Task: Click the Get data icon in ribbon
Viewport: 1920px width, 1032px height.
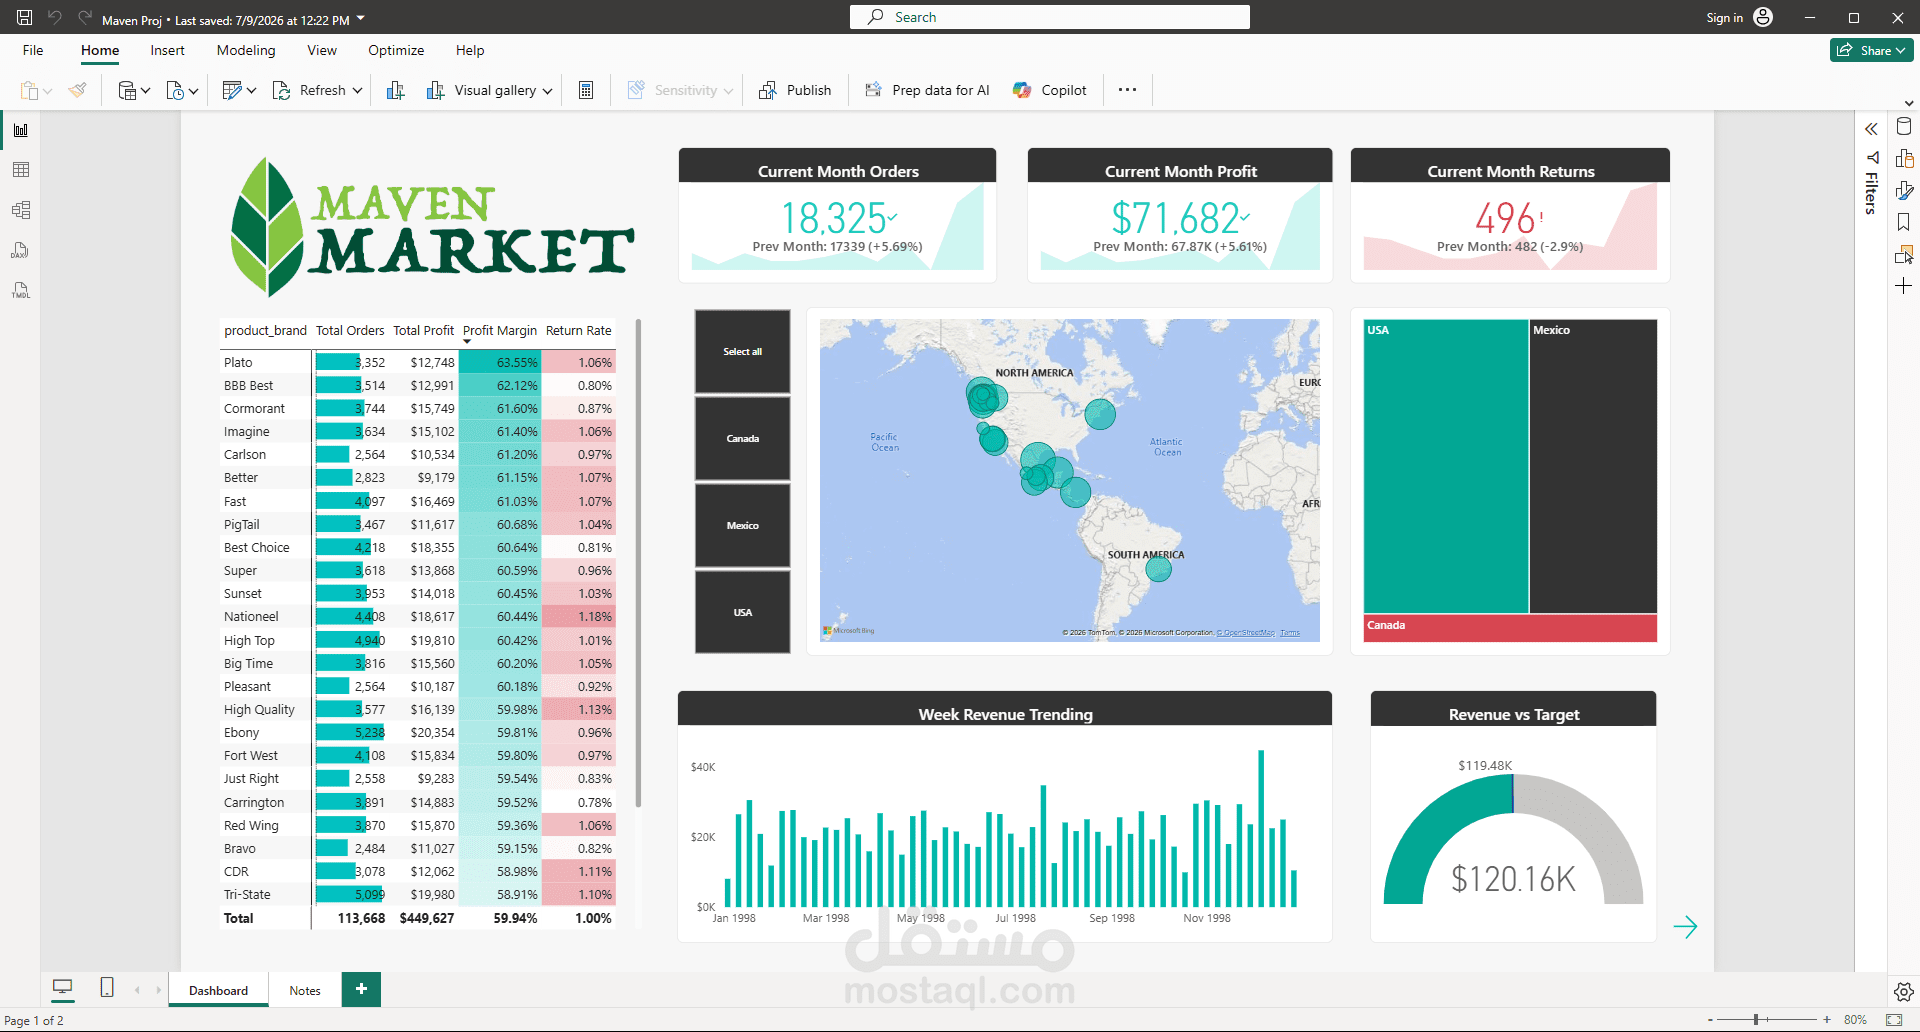Action: 127,90
